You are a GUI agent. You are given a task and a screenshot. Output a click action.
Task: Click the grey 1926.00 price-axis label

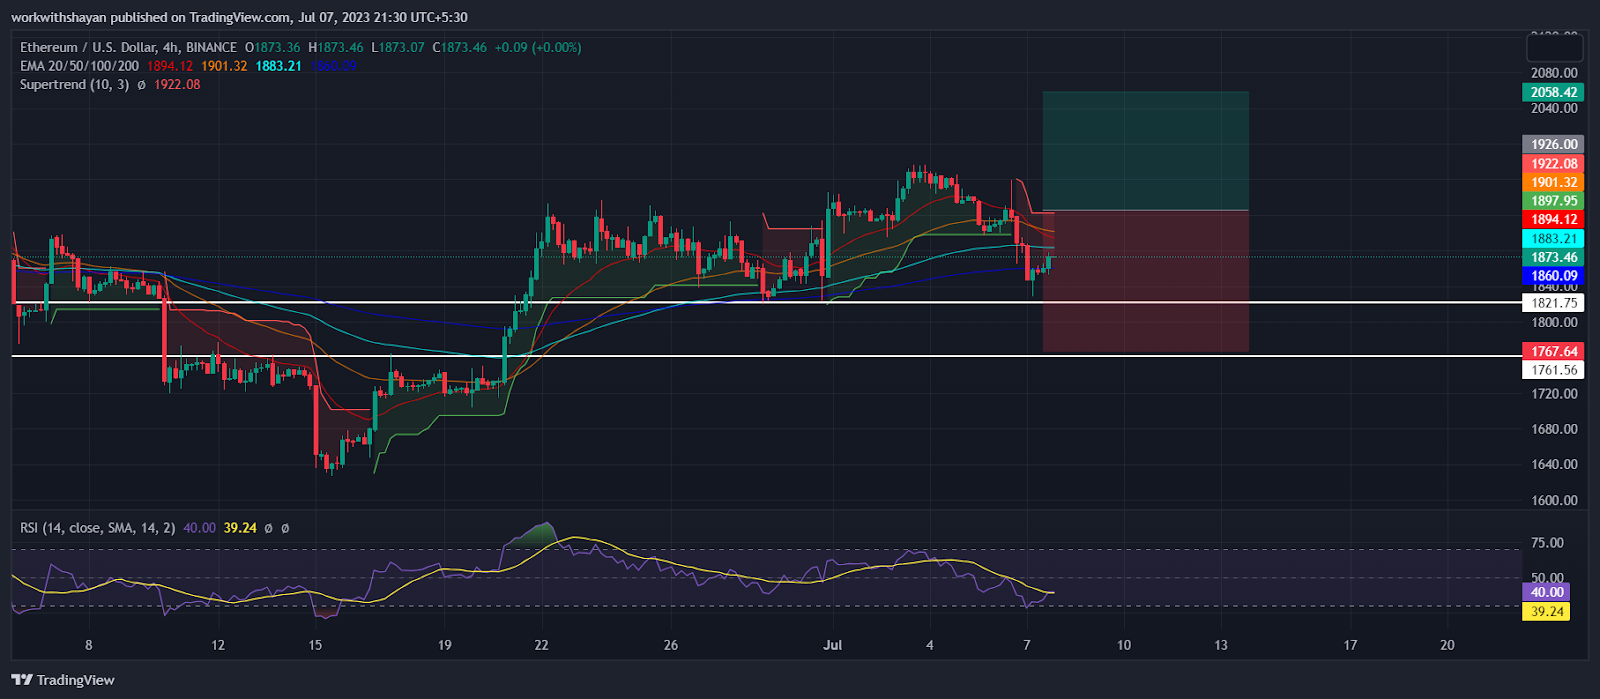tap(1554, 144)
